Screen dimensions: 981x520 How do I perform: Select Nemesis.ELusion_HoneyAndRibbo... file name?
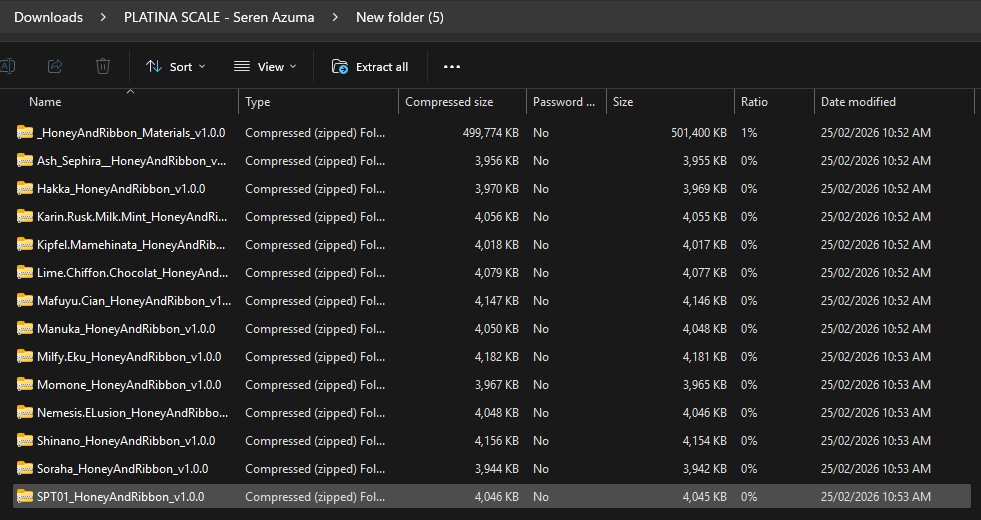(x=133, y=412)
